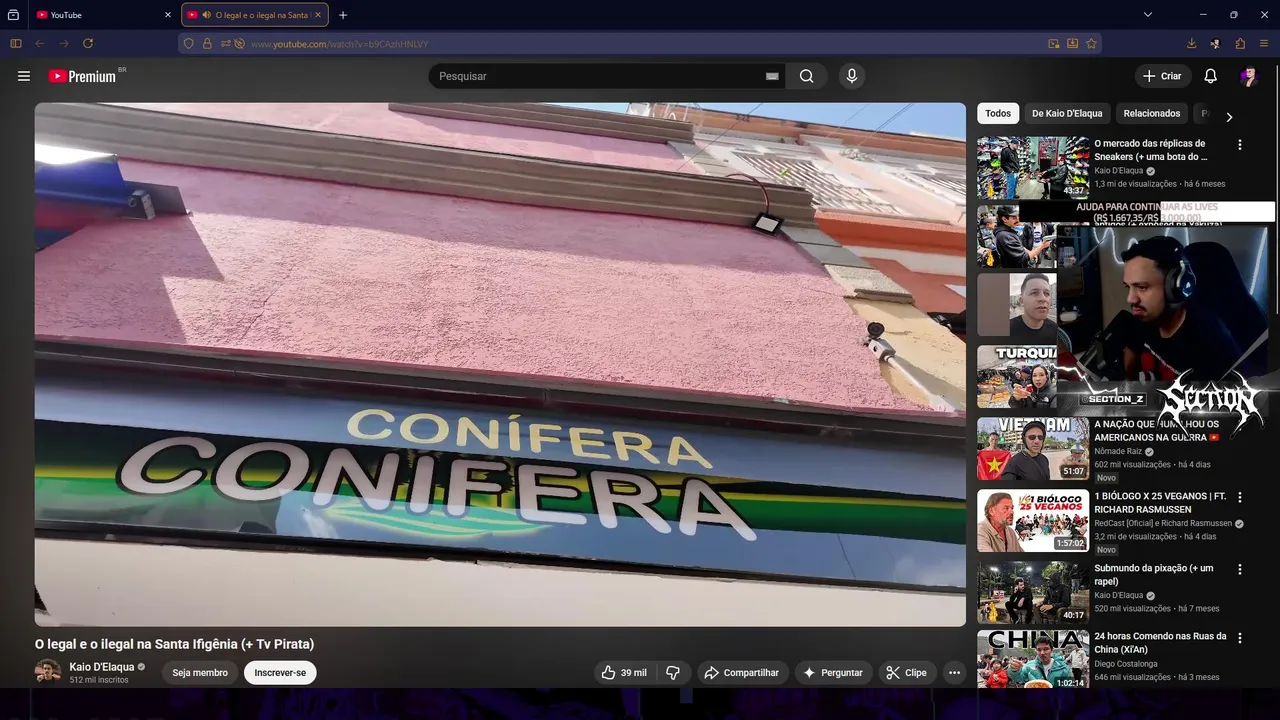This screenshot has width=1280, height=720.
Task: Share video with Compartilhar button
Action: coord(742,673)
